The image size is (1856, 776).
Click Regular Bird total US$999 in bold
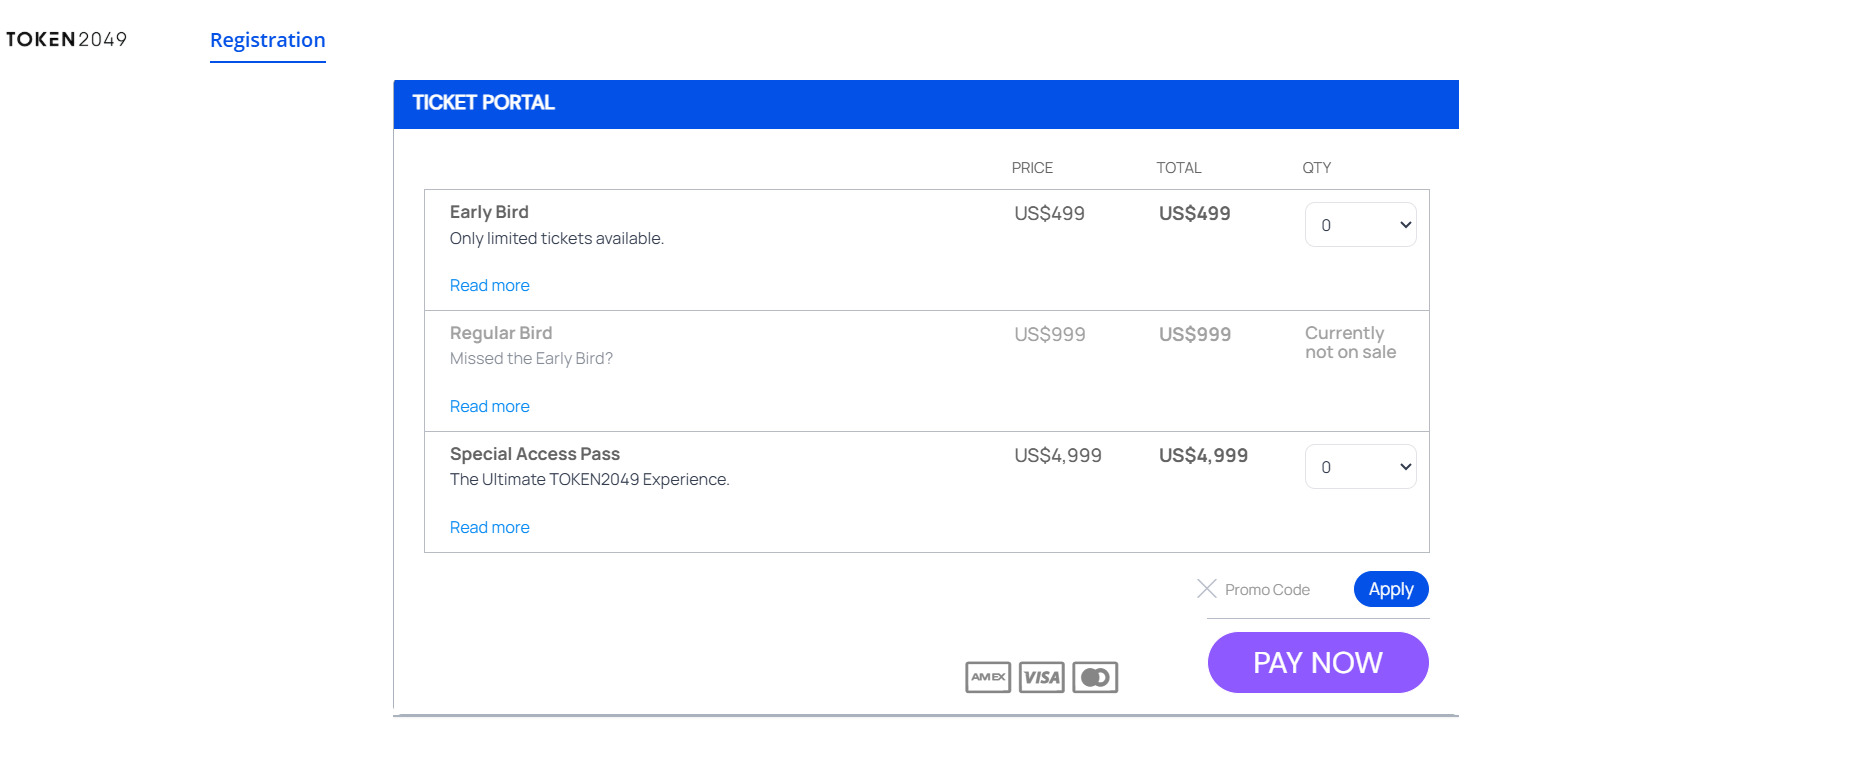click(1195, 335)
